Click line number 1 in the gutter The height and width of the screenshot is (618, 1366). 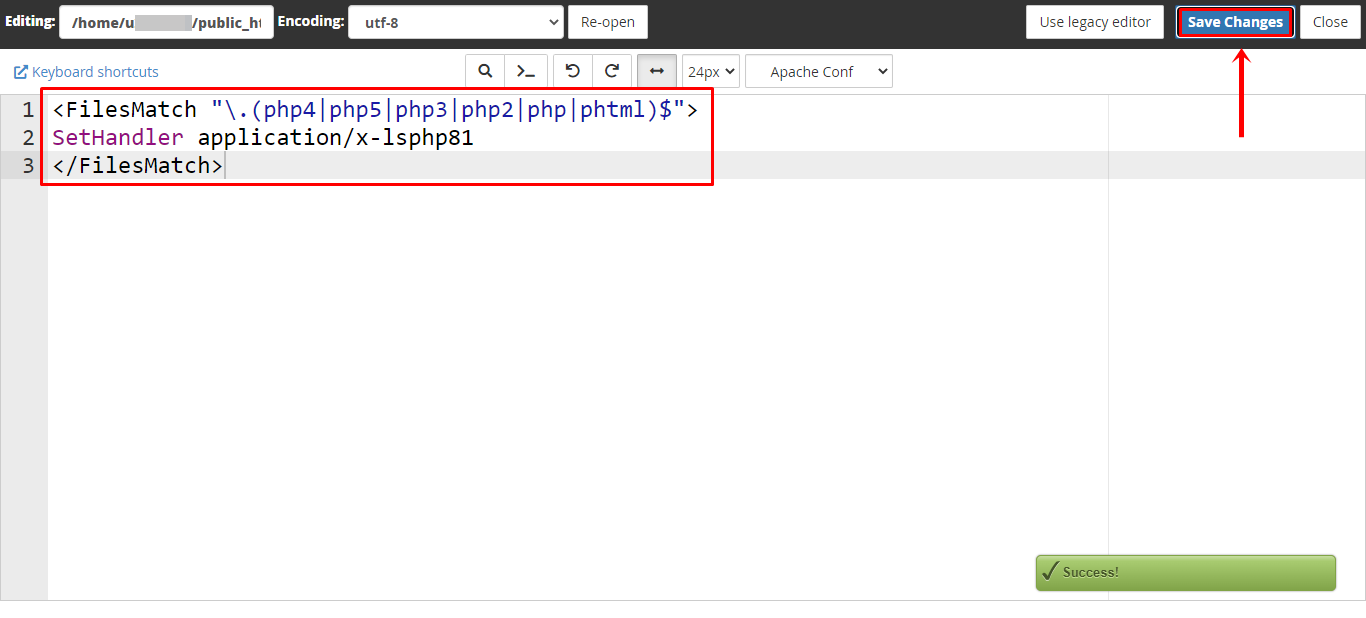(26, 109)
